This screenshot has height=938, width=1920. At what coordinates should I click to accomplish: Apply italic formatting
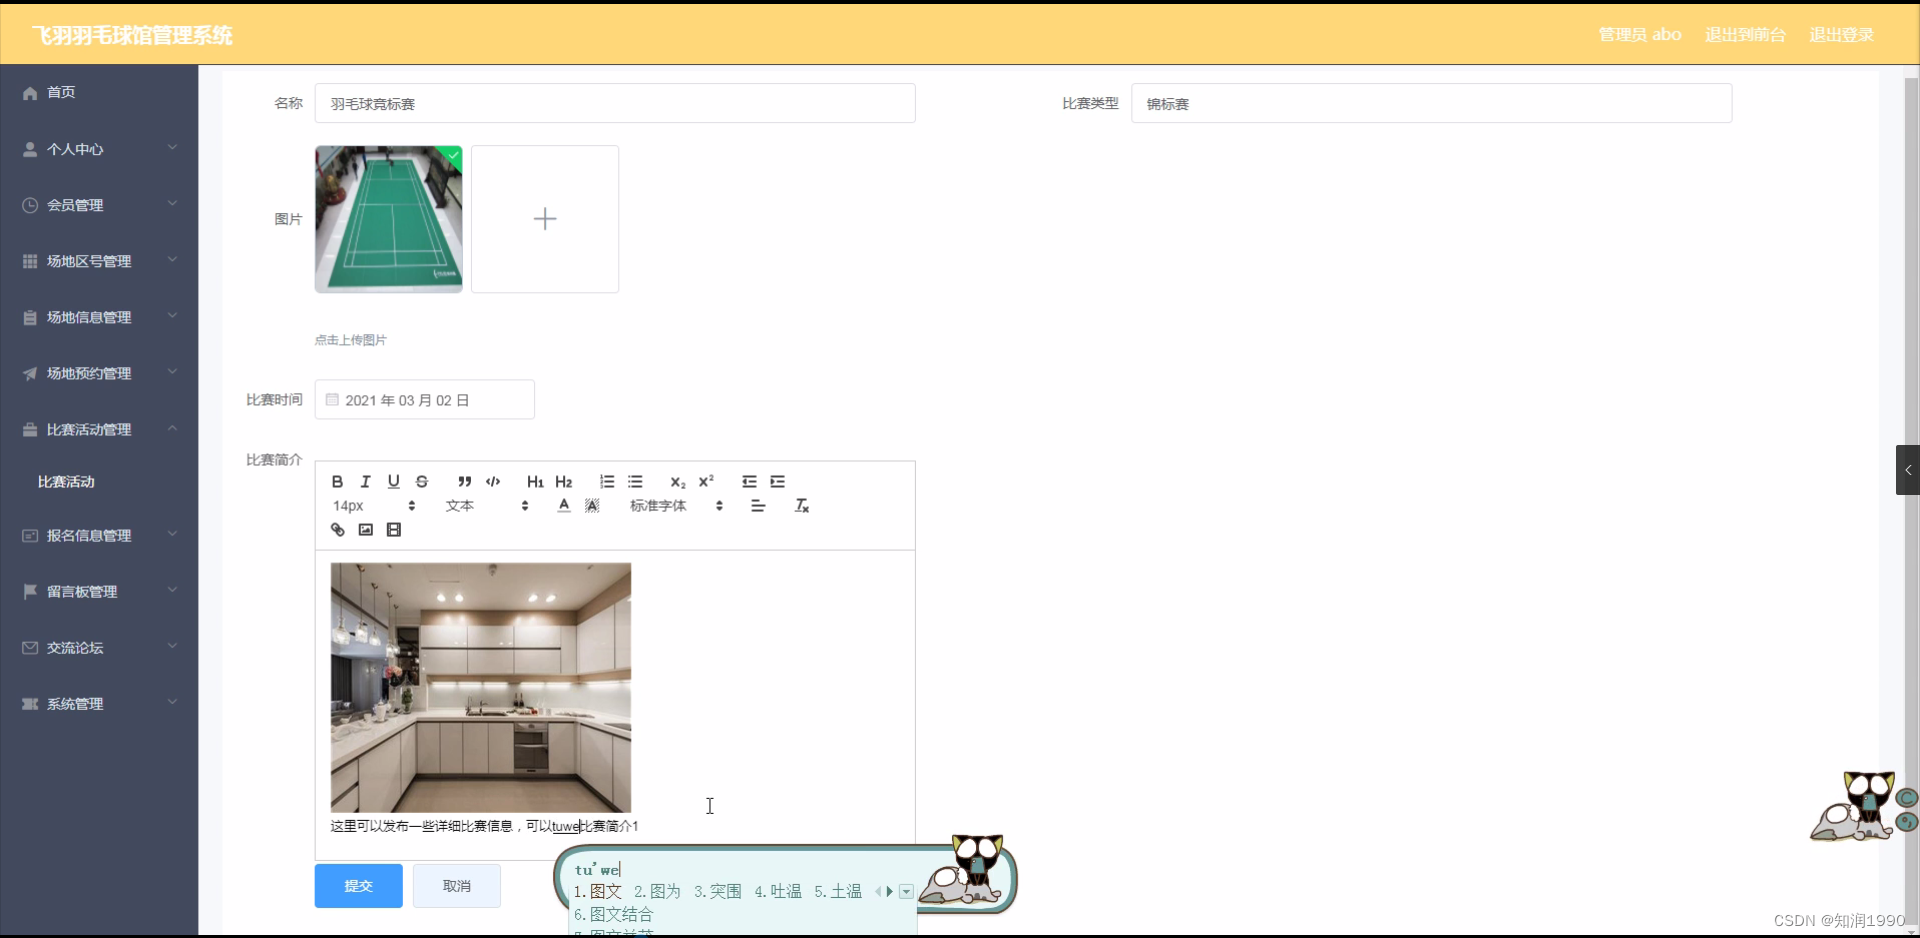point(365,481)
